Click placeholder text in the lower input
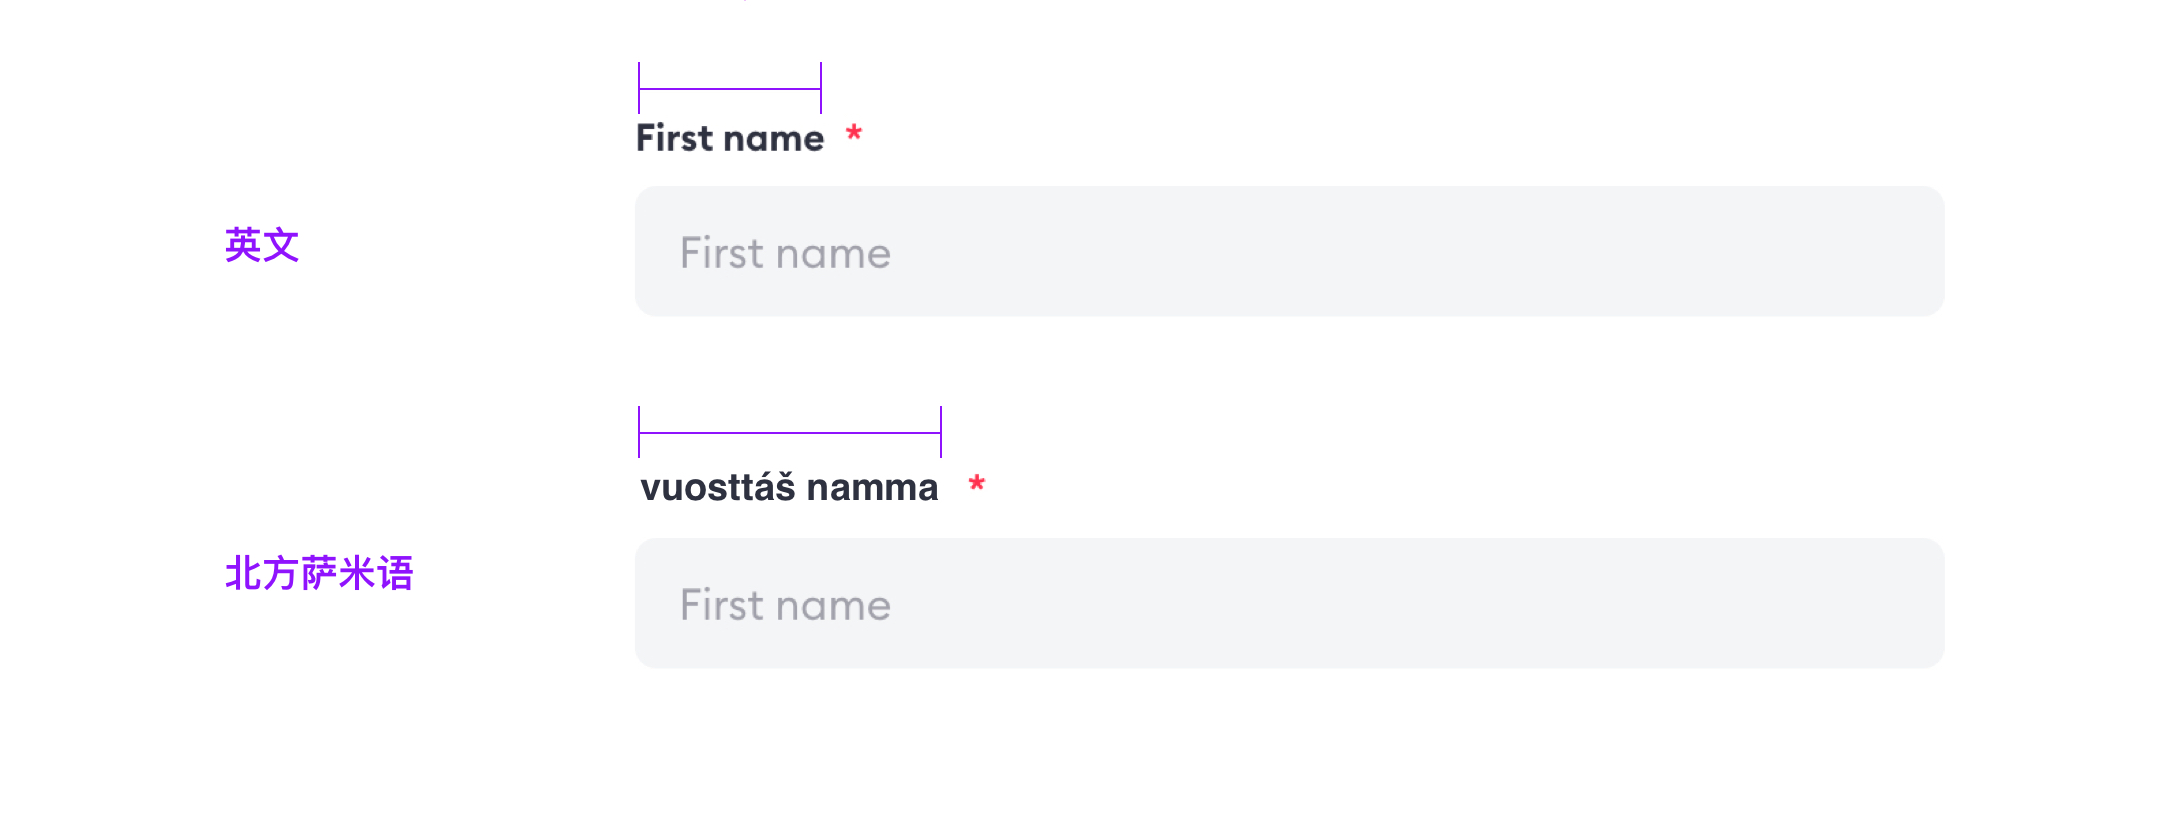The image size is (2160, 828). tap(785, 605)
